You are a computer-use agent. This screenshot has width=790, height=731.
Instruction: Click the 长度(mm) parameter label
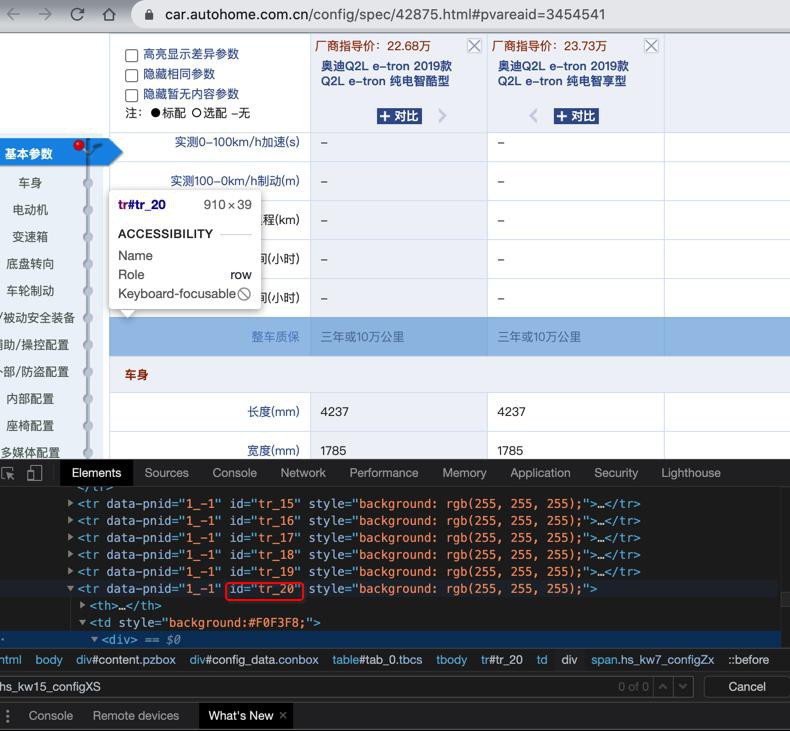[274, 412]
